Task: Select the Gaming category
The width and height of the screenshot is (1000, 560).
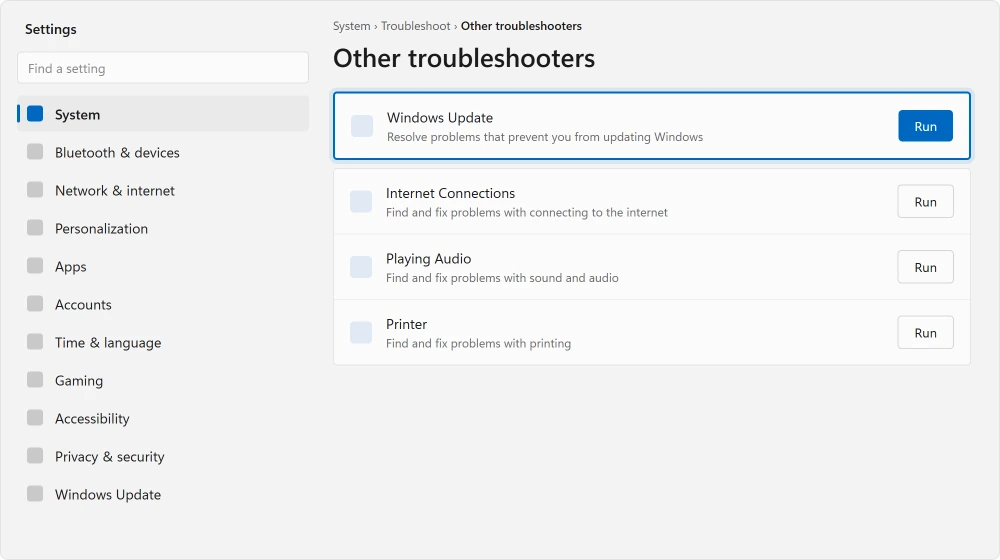Action: click(x=163, y=380)
